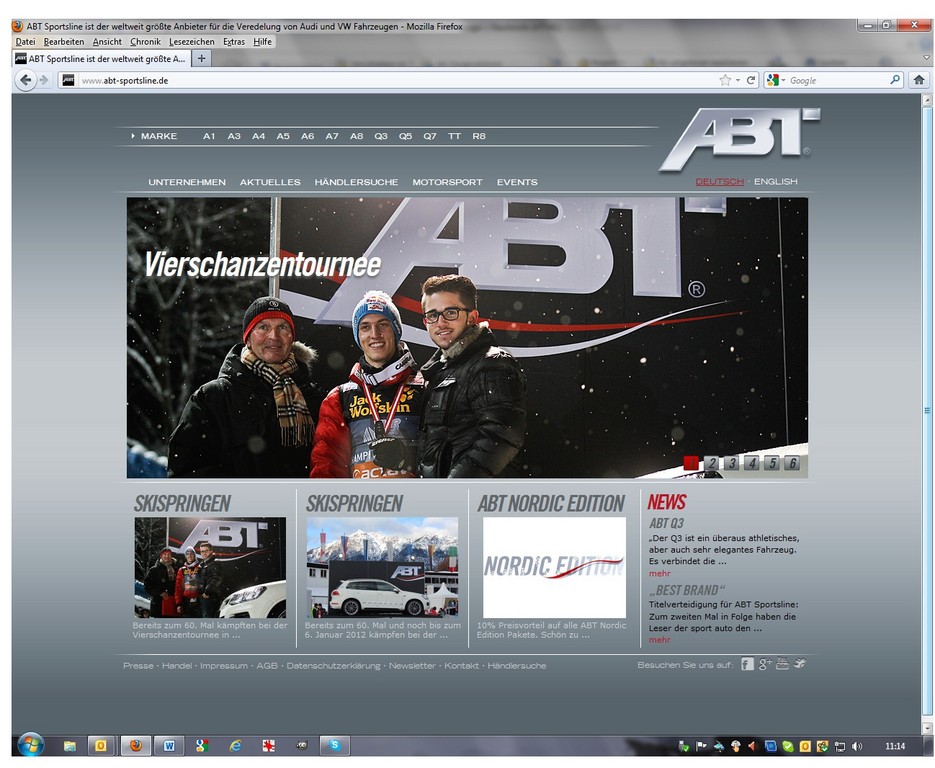The width and height of the screenshot is (935, 768).
Task: Open the Impressum footer link
Action: (224, 665)
